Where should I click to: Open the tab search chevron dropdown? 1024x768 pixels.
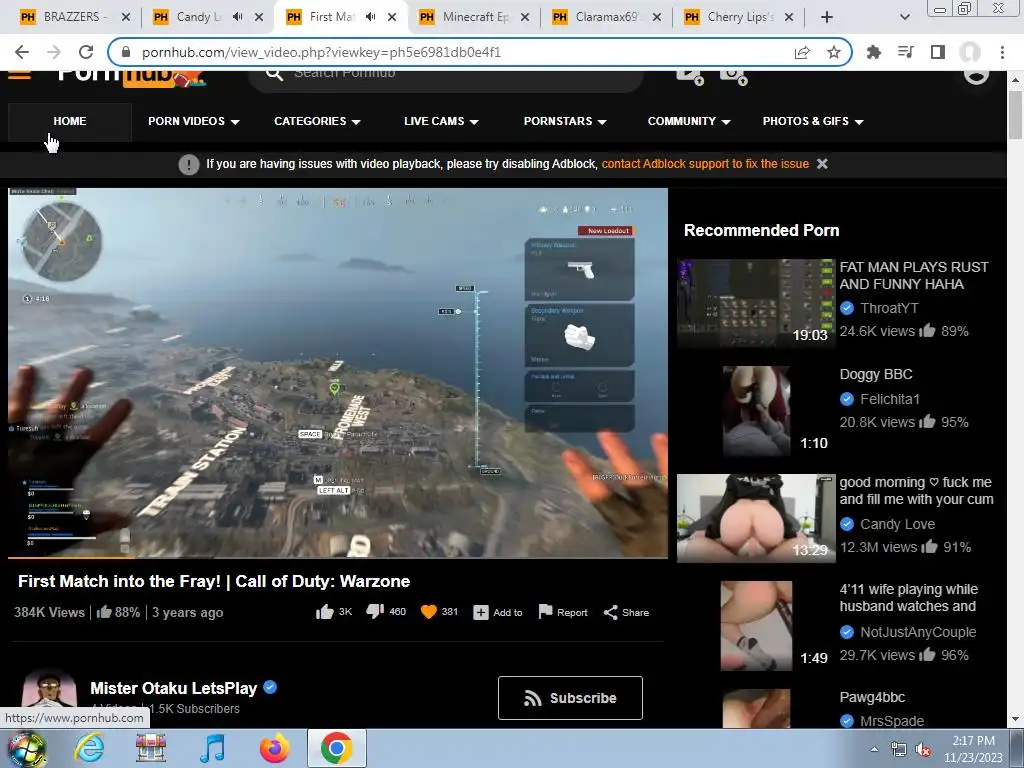[904, 17]
